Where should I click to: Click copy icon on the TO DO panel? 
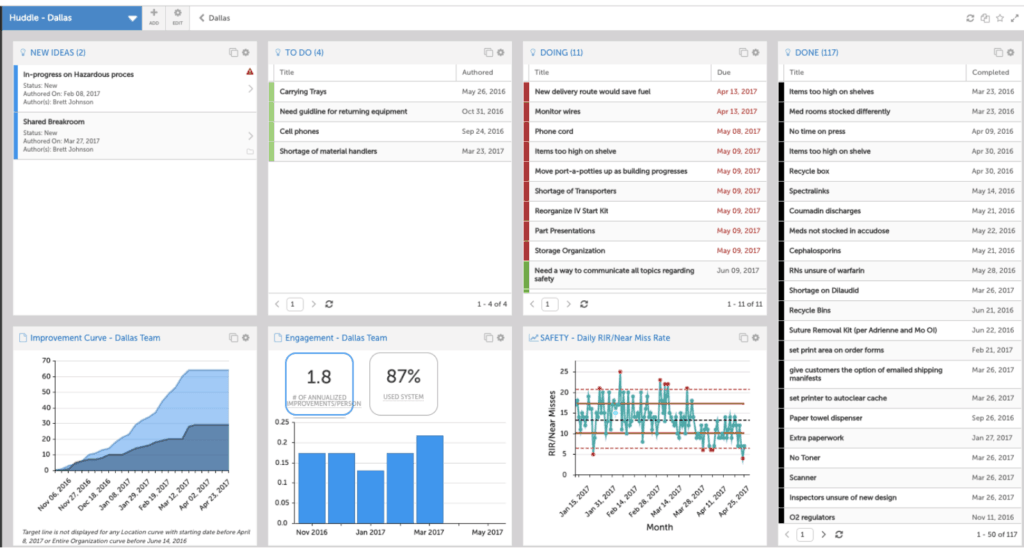pos(488,52)
